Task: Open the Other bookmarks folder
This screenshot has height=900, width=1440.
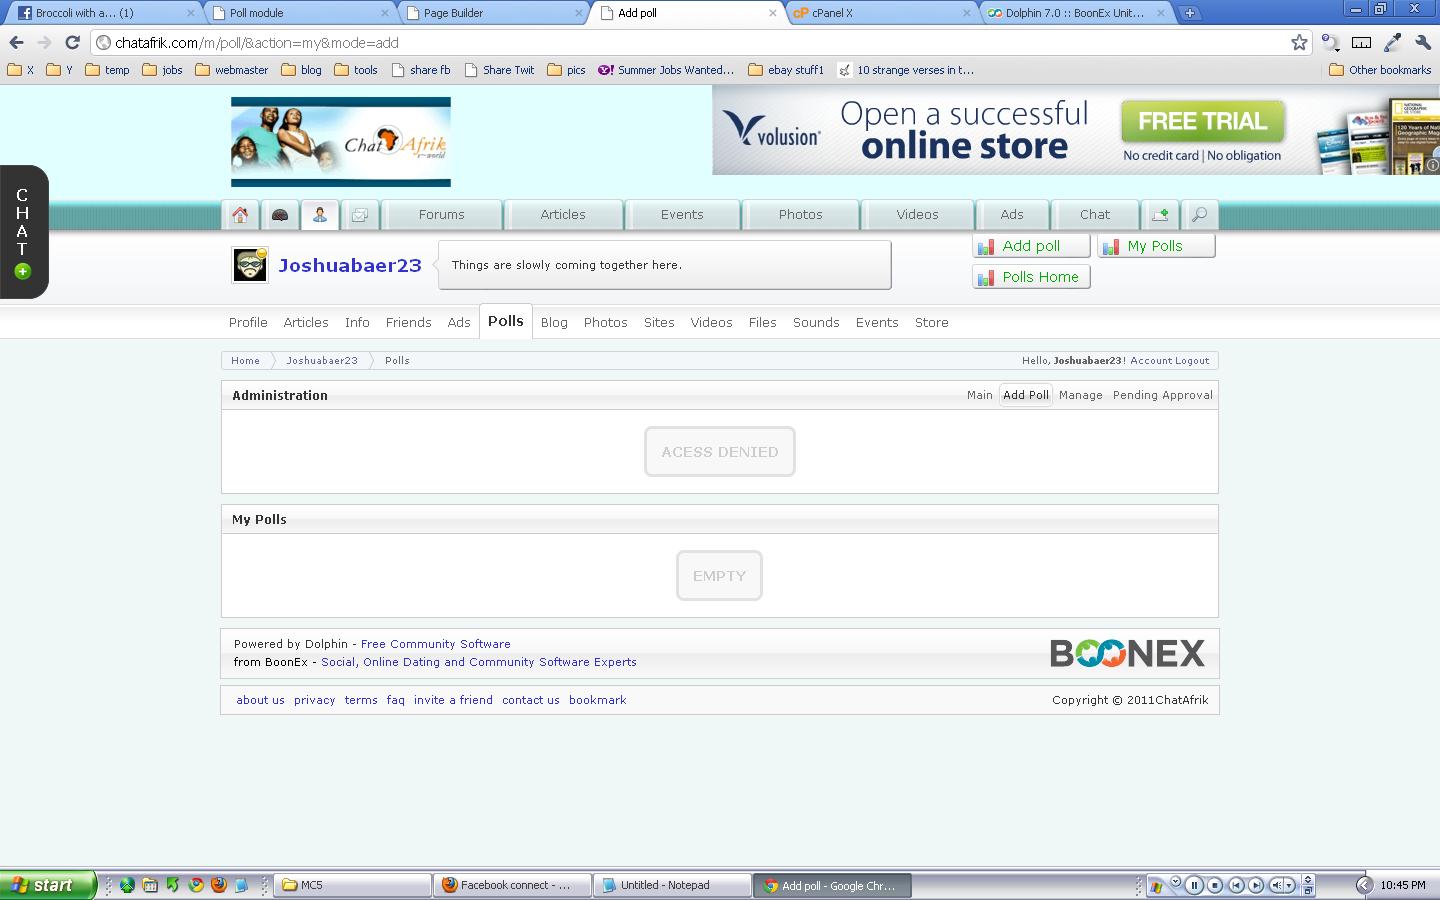Action: click(x=1380, y=70)
